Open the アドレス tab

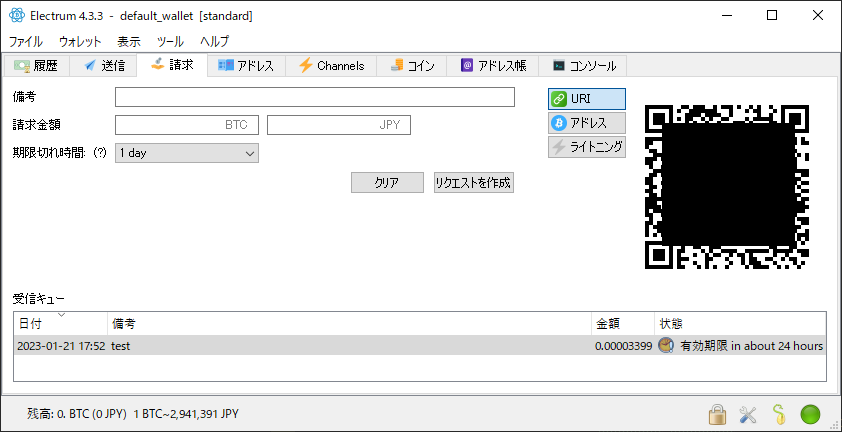[x=246, y=66]
